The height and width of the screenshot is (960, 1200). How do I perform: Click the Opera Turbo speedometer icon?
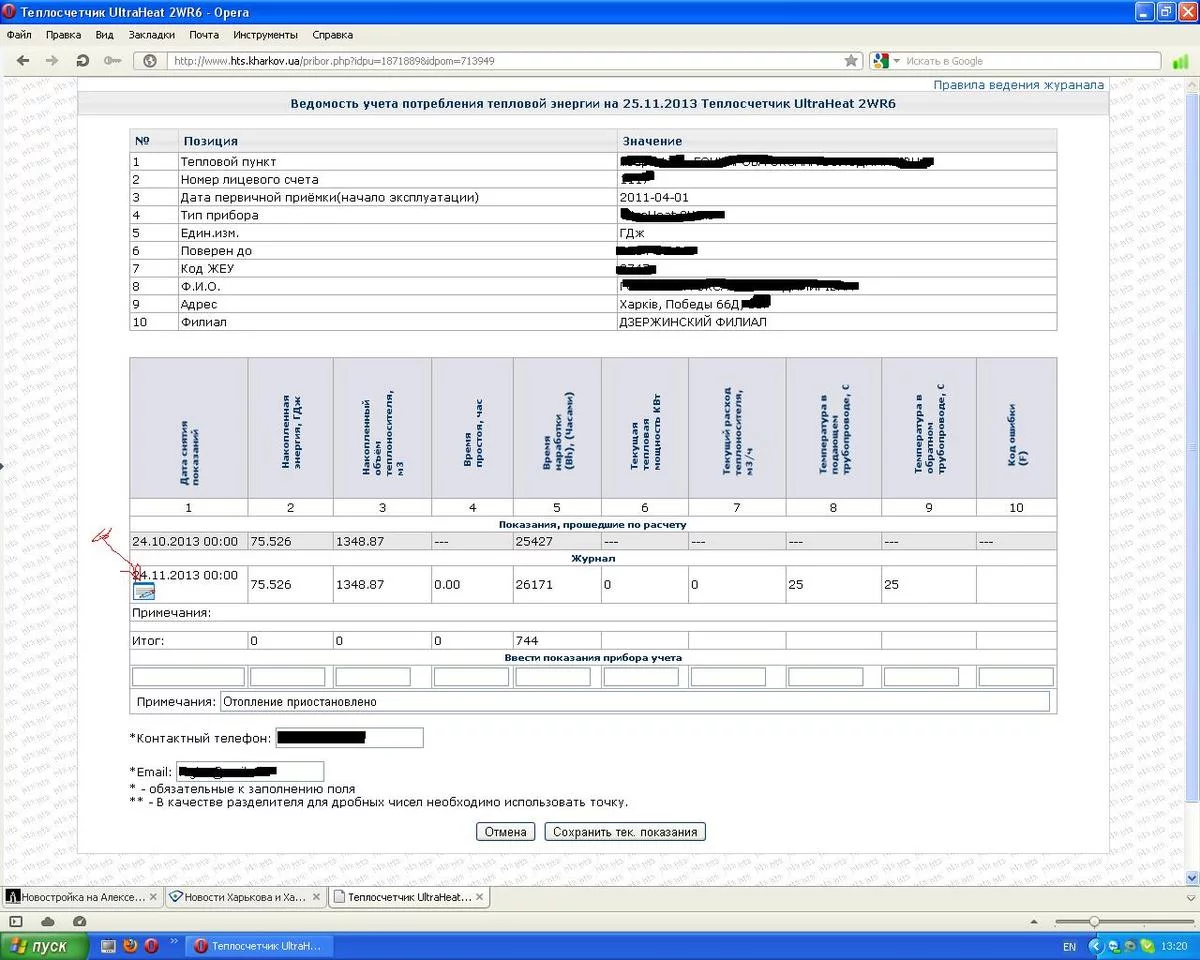(x=78, y=921)
